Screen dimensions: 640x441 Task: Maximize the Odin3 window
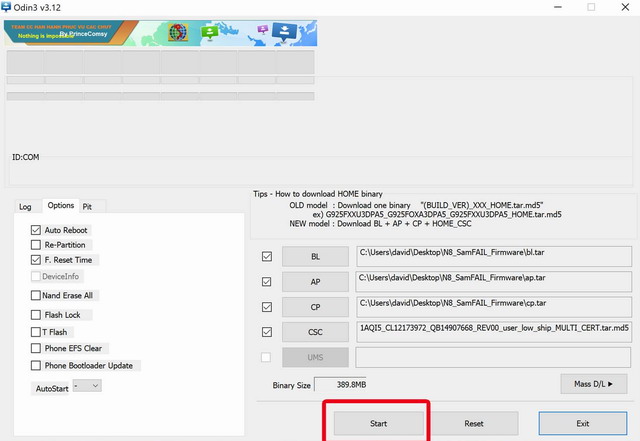(x=591, y=8)
